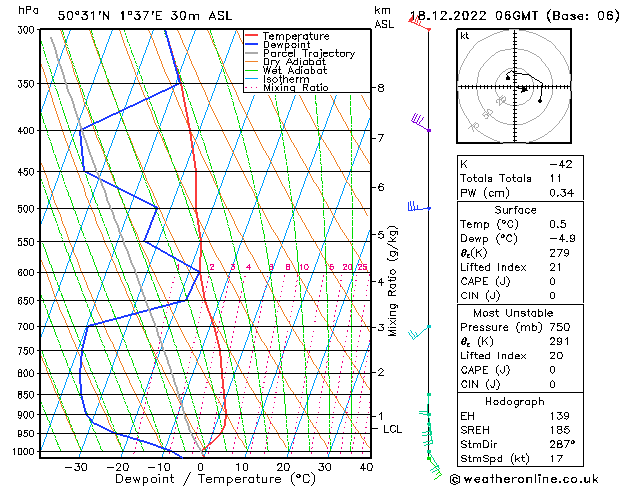Click the '40' temperature axis label
629x486 pixels.
click(366, 467)
